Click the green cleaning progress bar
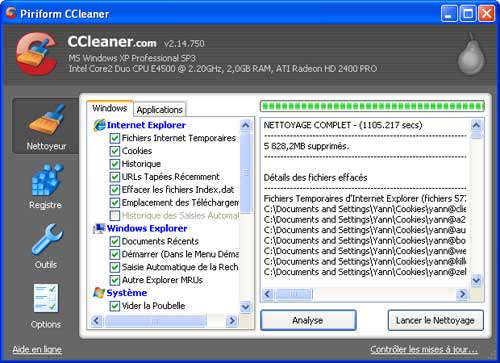 [372, 106]
